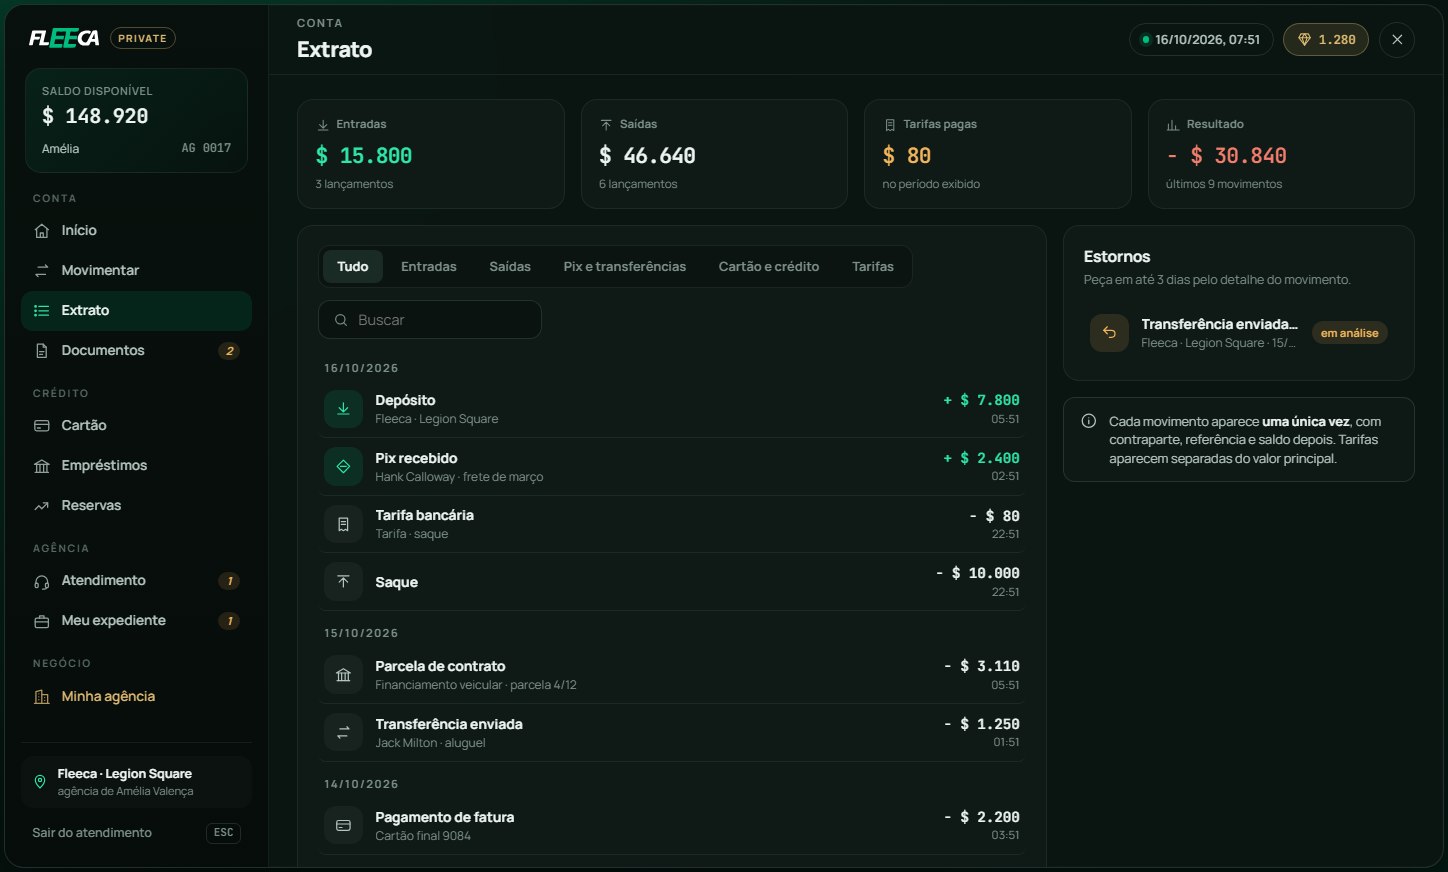Image resolution: width=1448 pixels, height=872 pixels.
Task: Show the Tarifas tab
Action: pos(873,267)
